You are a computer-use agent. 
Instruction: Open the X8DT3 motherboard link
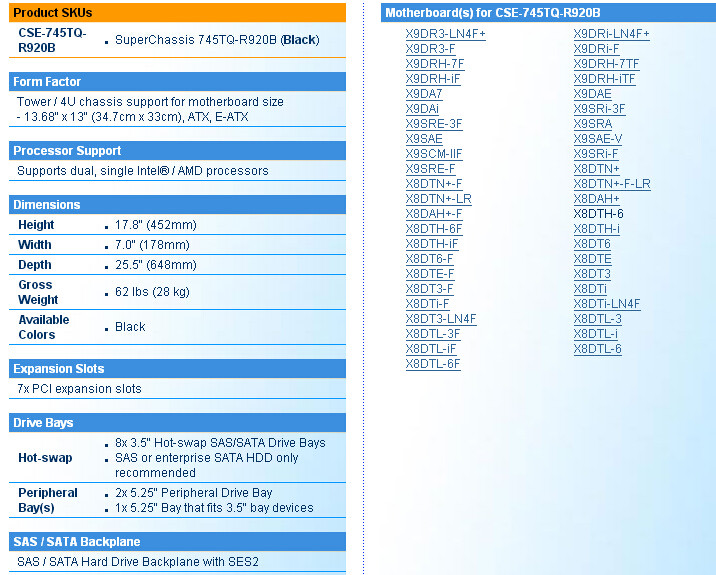[x=592, y=275]
